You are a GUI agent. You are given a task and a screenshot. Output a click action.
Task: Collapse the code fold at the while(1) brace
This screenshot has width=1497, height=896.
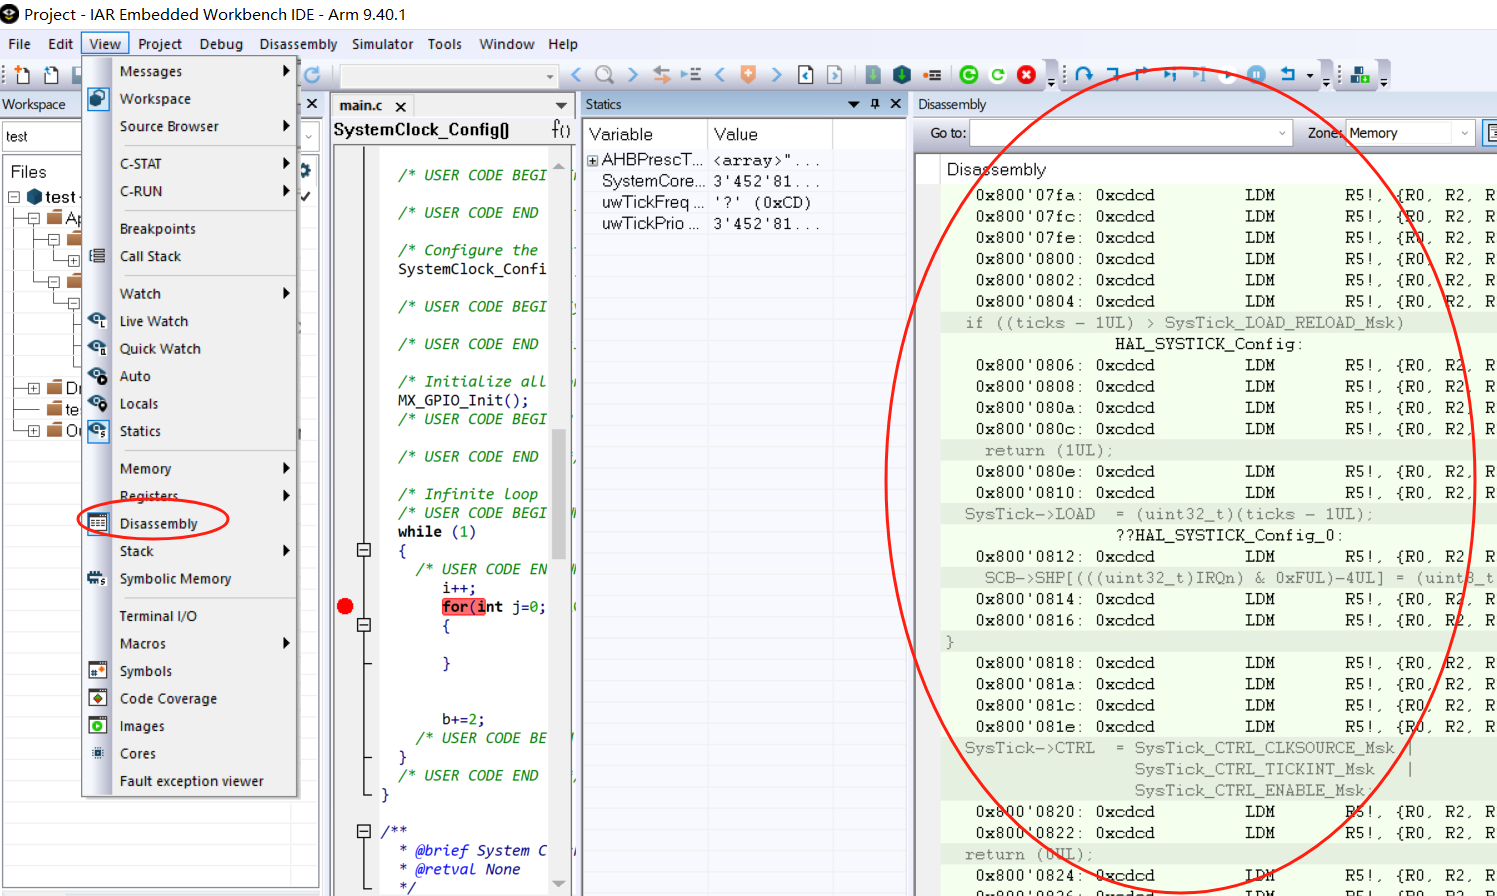pyautogui.click(x=364, y=550)
